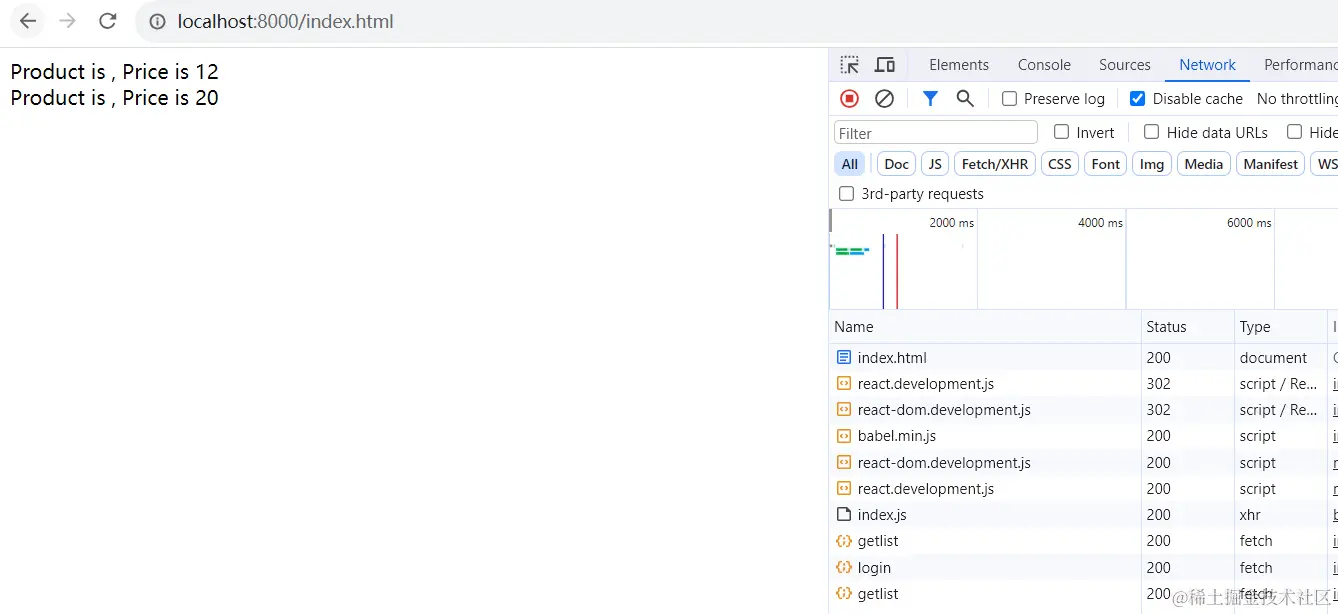Screen dimensions: 1338x614
Task: Select react.development.js request with status 302
Action: (1084, 384)
